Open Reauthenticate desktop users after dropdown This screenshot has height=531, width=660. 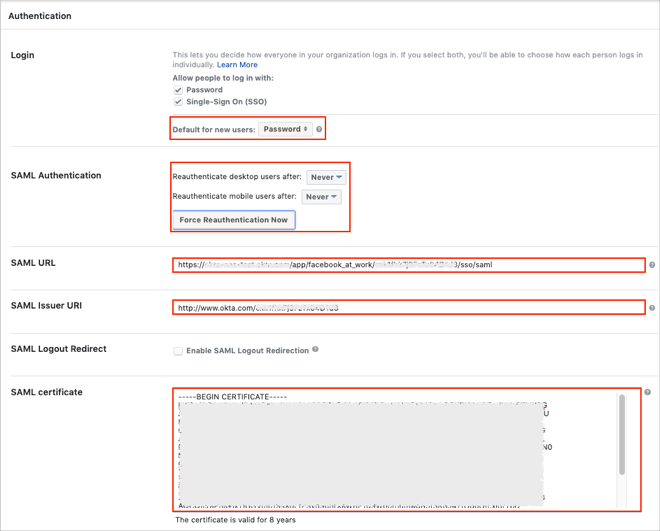coord(326,177)
